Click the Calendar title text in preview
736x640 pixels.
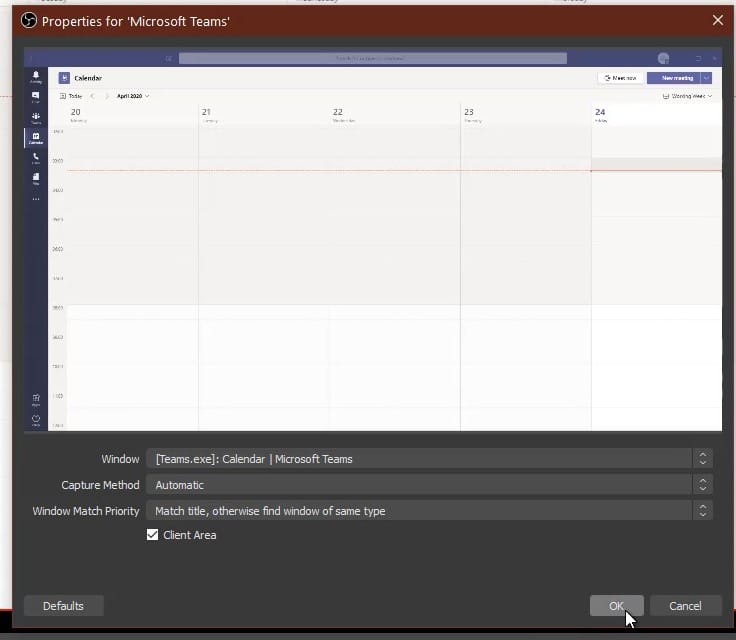88,78
